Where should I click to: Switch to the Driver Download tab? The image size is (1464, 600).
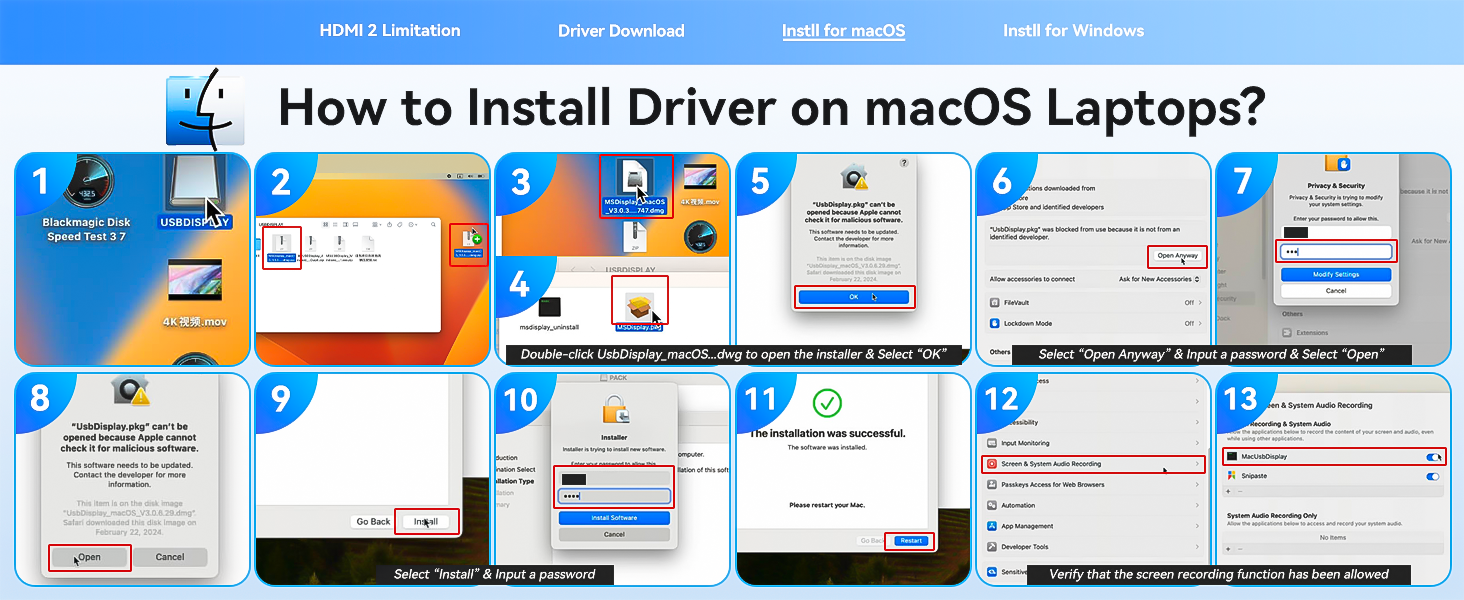pos(621,31)
